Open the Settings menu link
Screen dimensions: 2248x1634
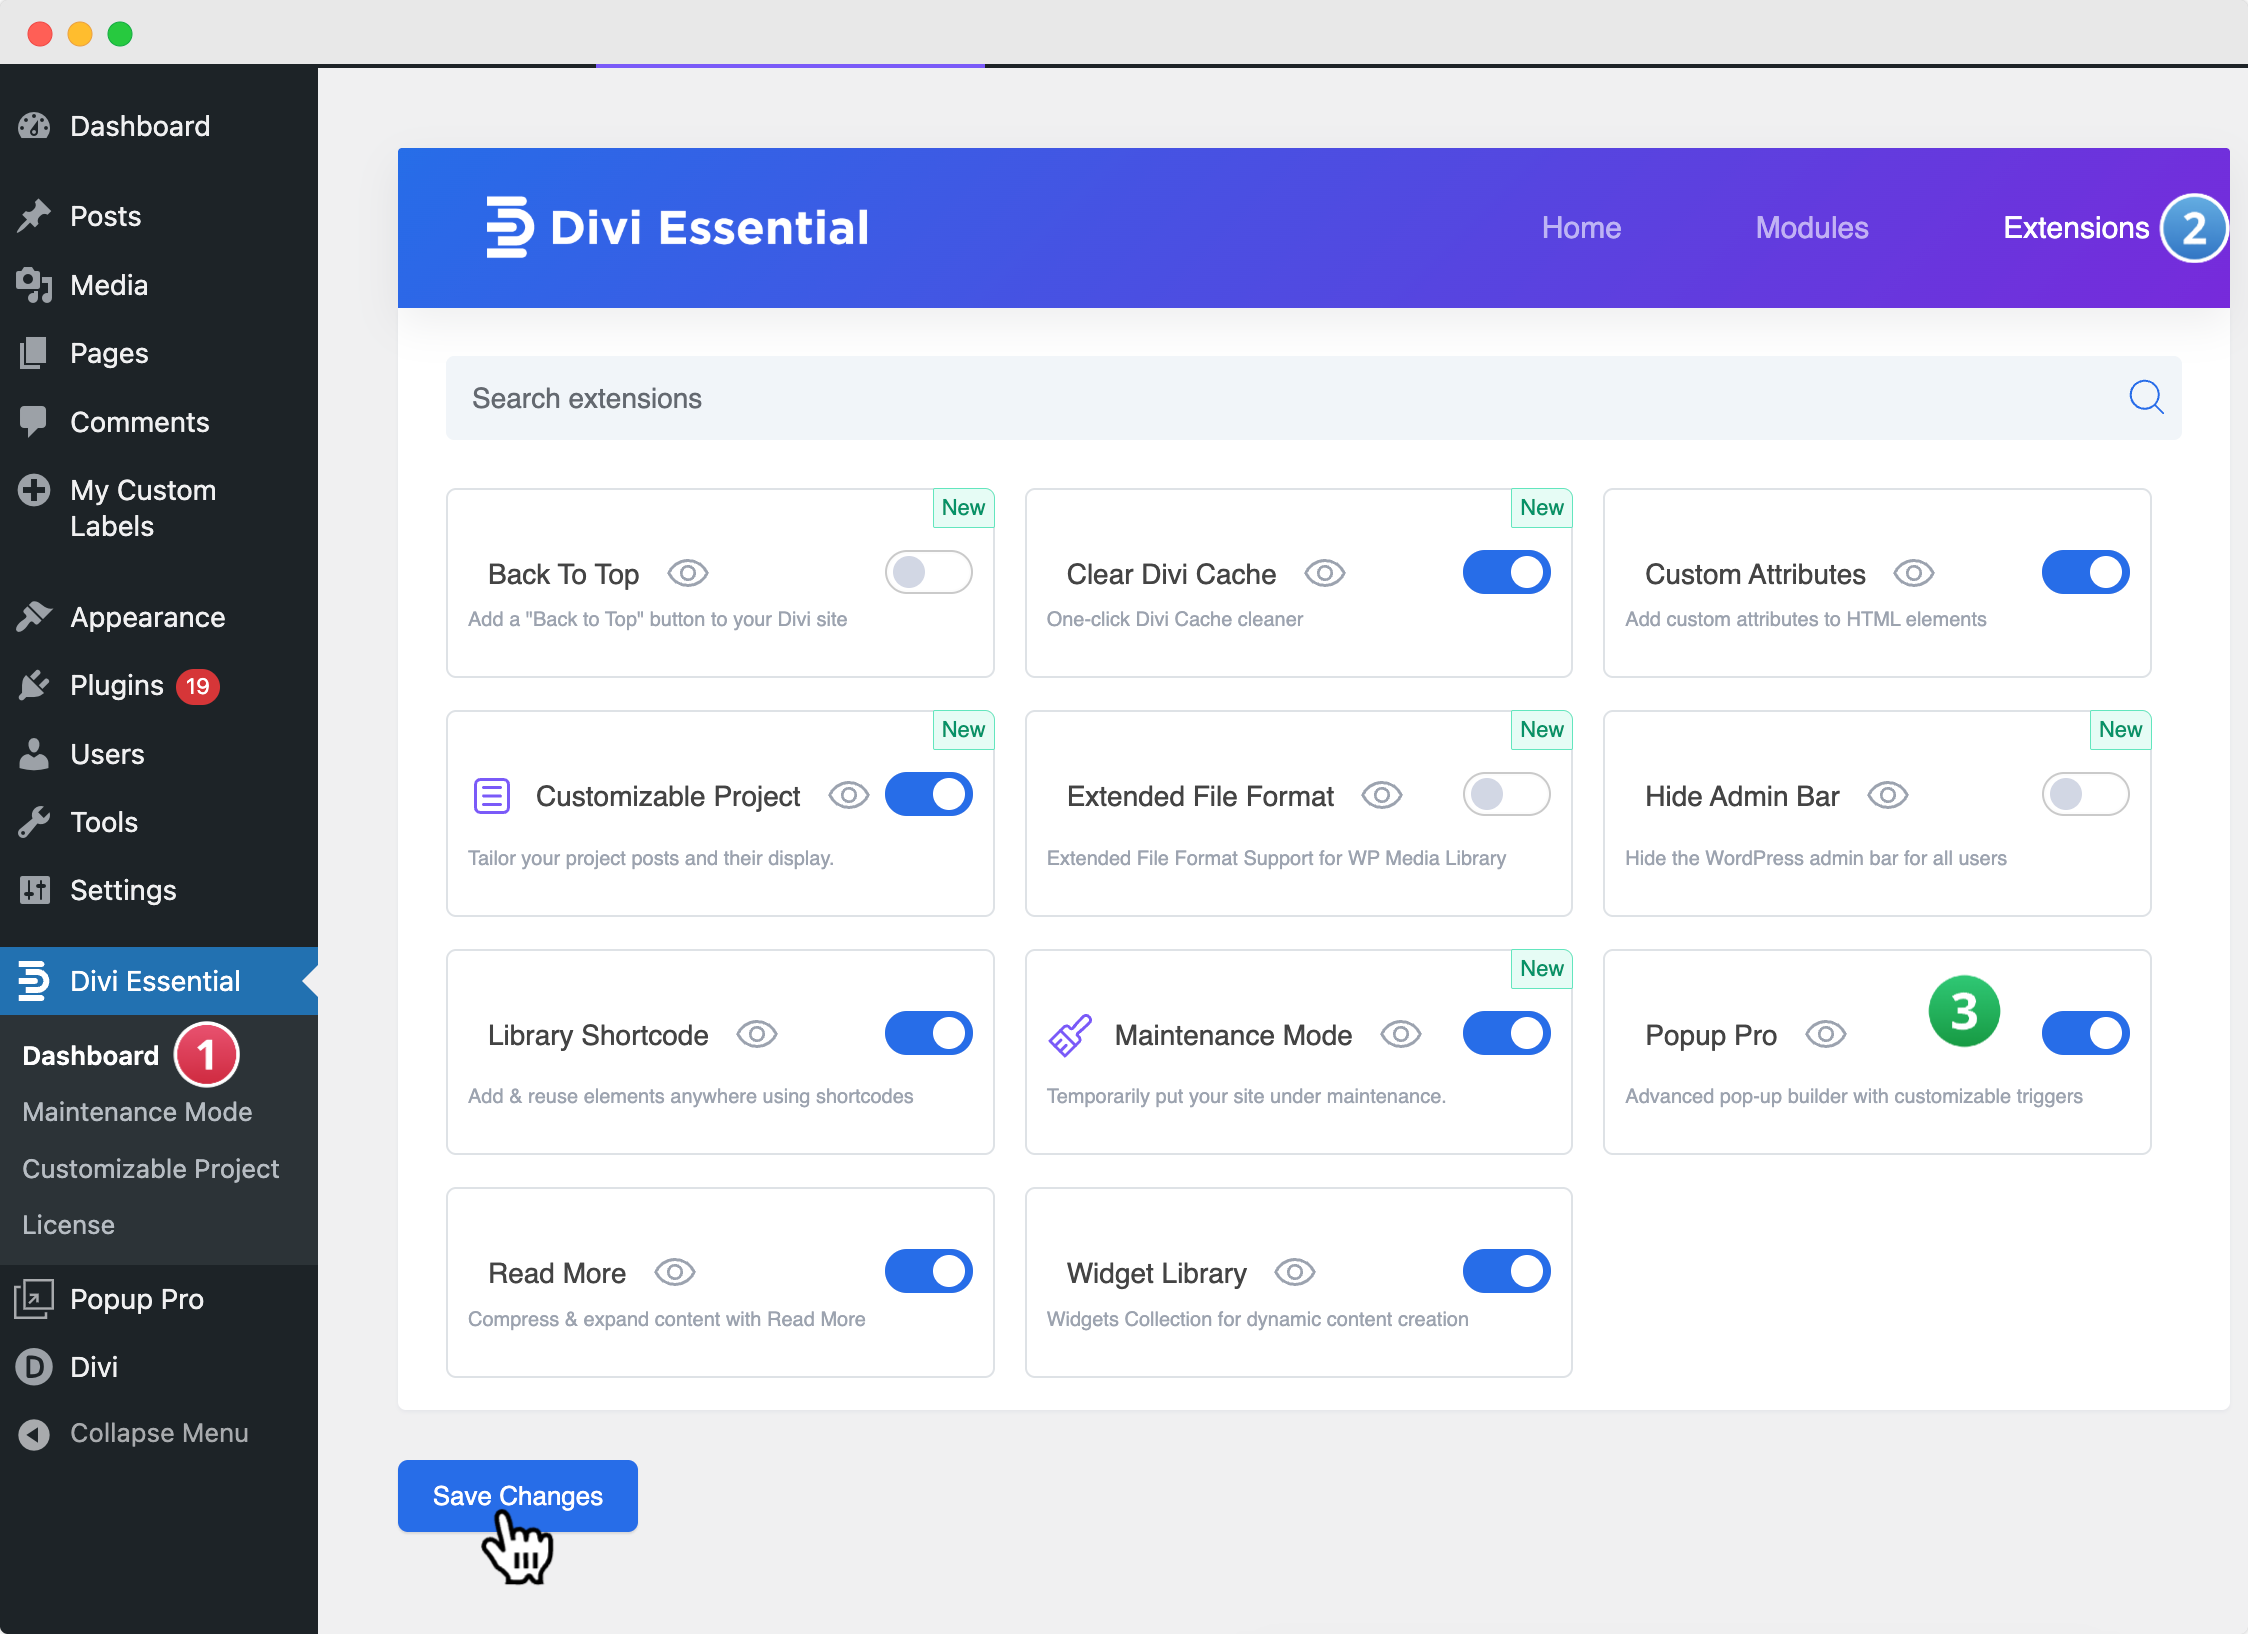click(123, 890)
